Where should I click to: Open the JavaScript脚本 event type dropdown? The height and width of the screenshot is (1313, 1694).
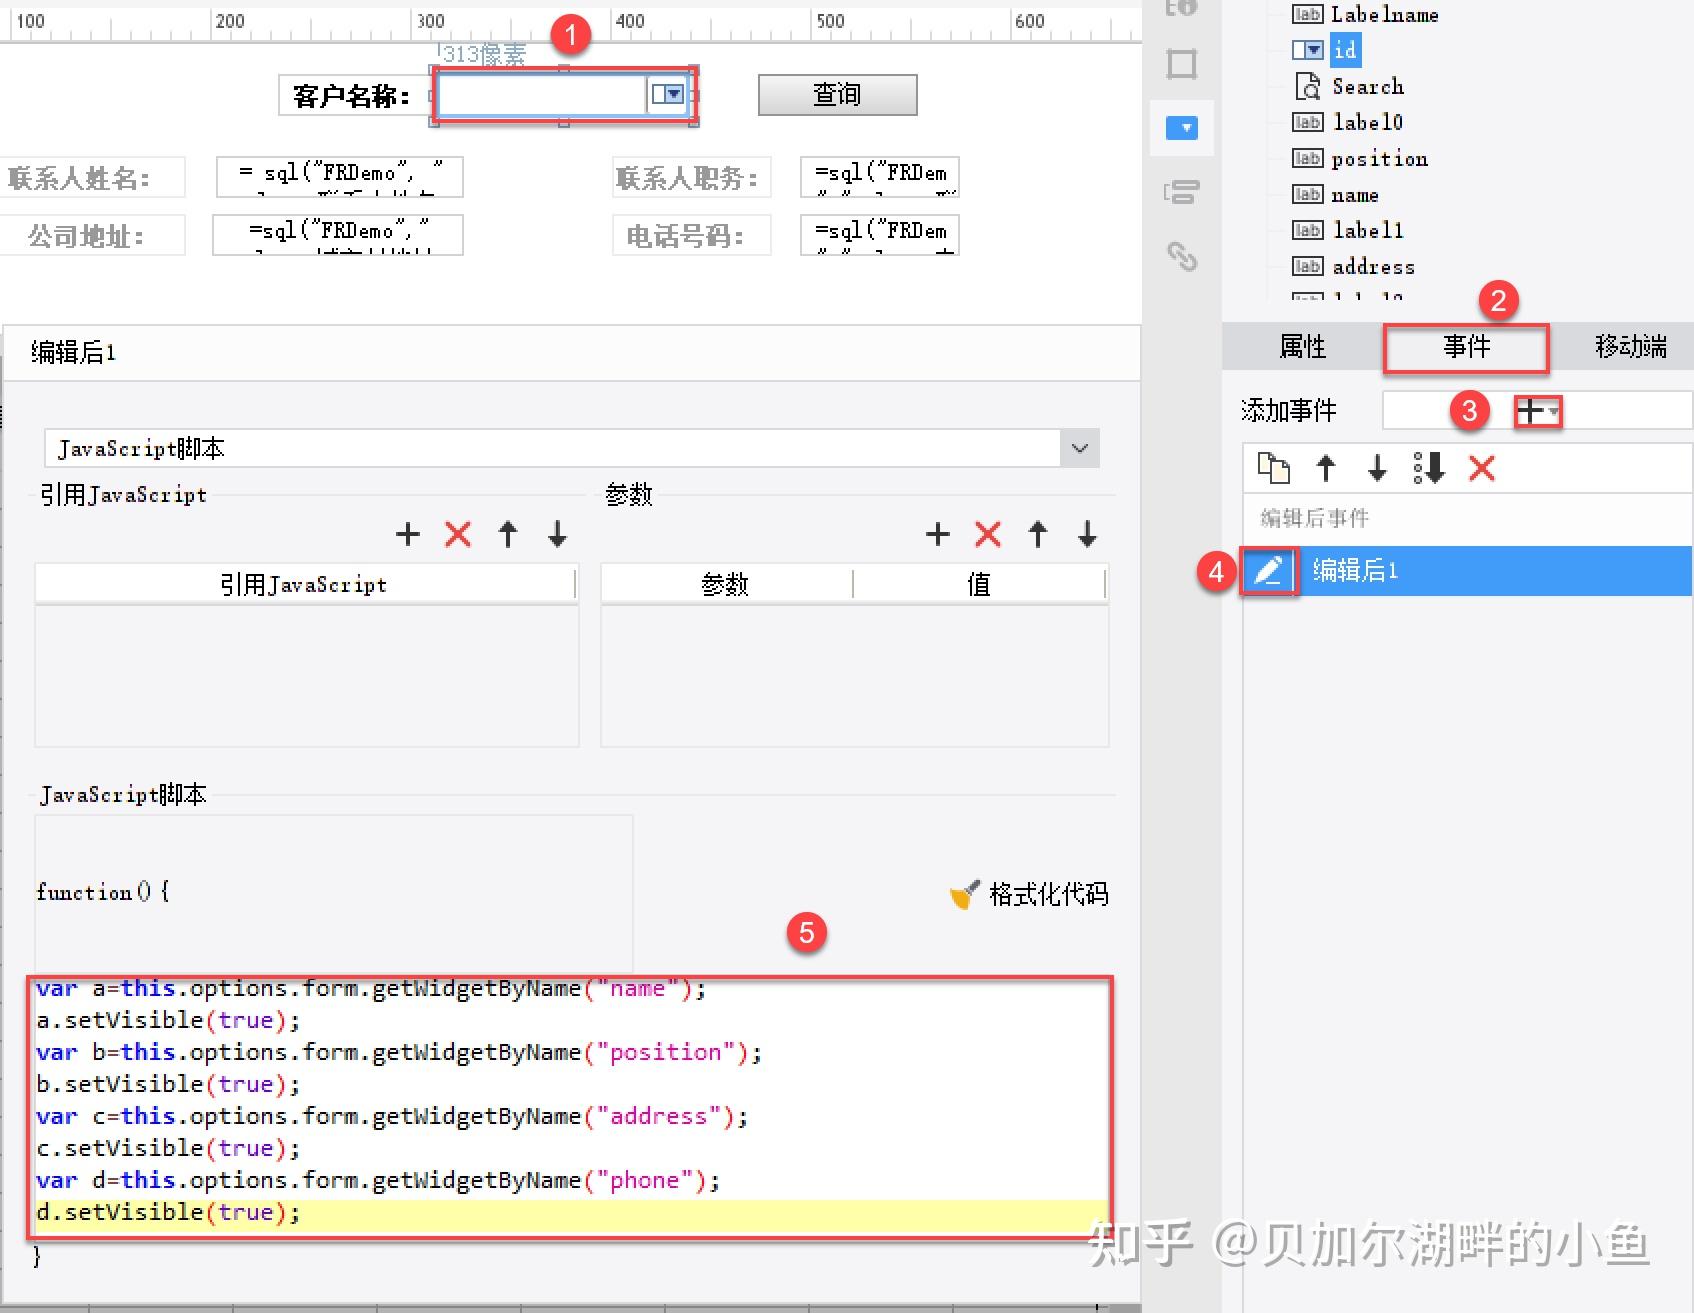click(x=1078, y=448)
